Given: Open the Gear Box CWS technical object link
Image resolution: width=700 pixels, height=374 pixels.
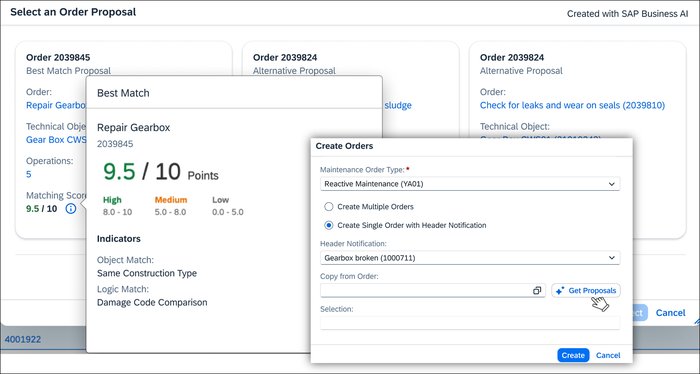Looking at the screenshot, I should click(x=56, y=140).
